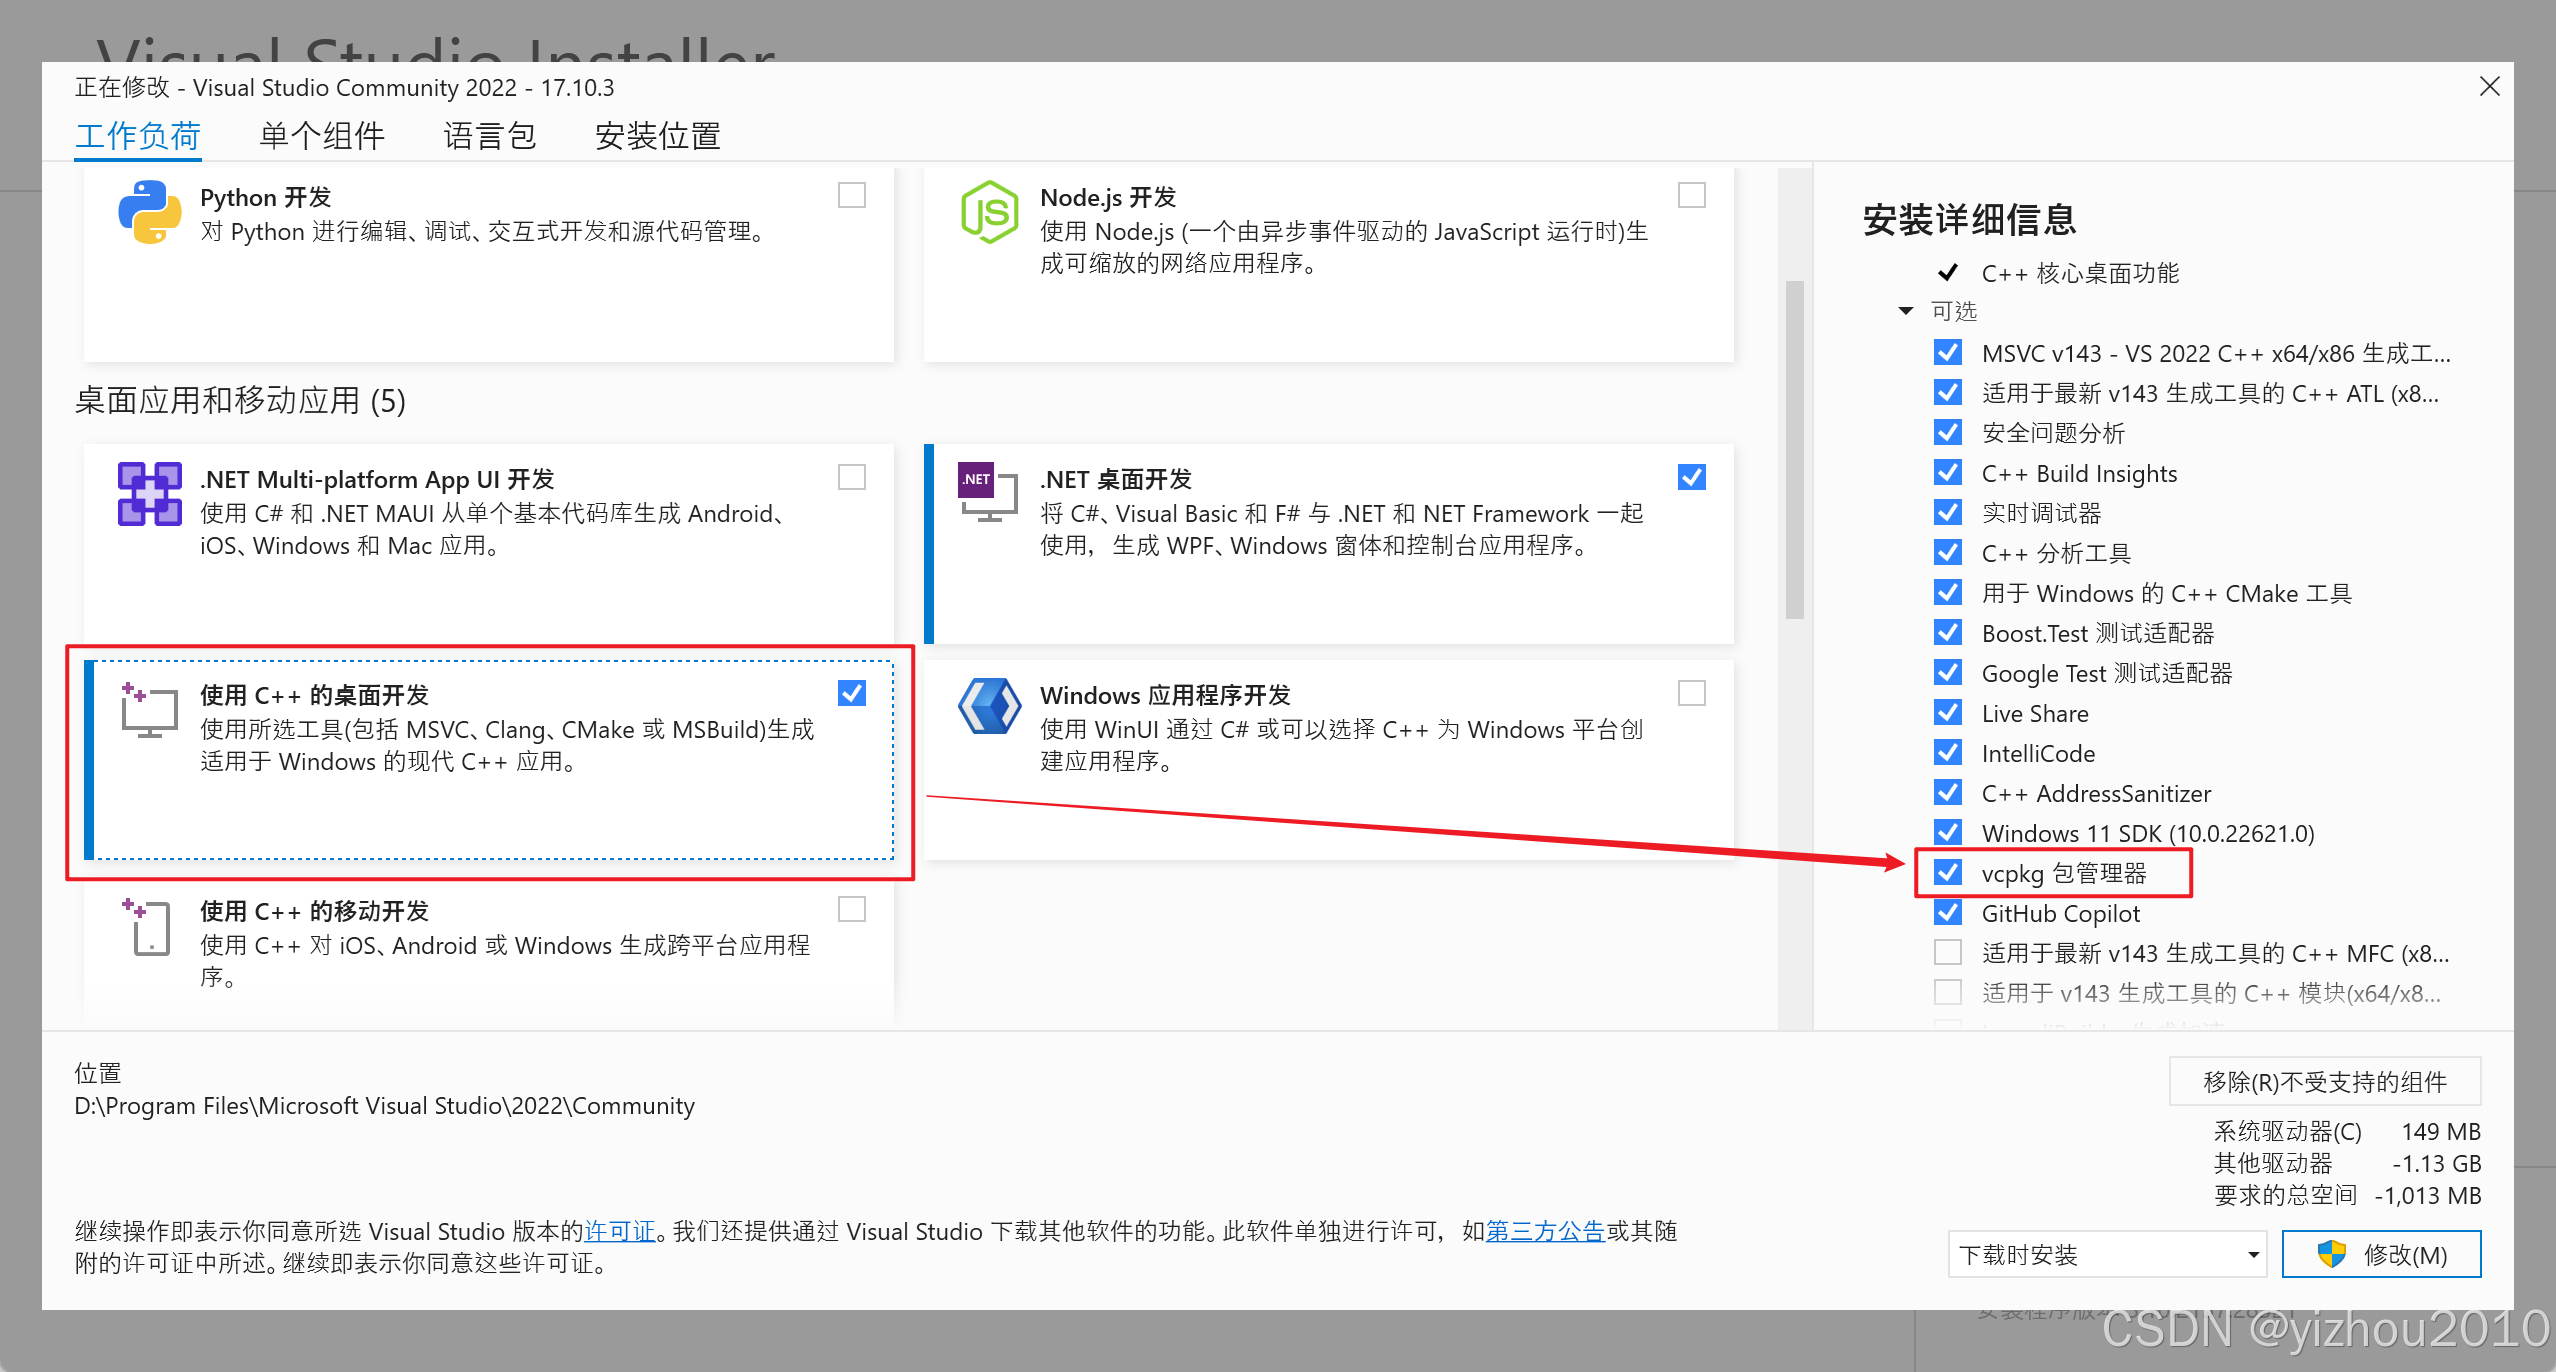Viewport: 2556px width, 1372px height.
Task: Click the workloads list scrollbar thumb
Action: [1795, 450]
